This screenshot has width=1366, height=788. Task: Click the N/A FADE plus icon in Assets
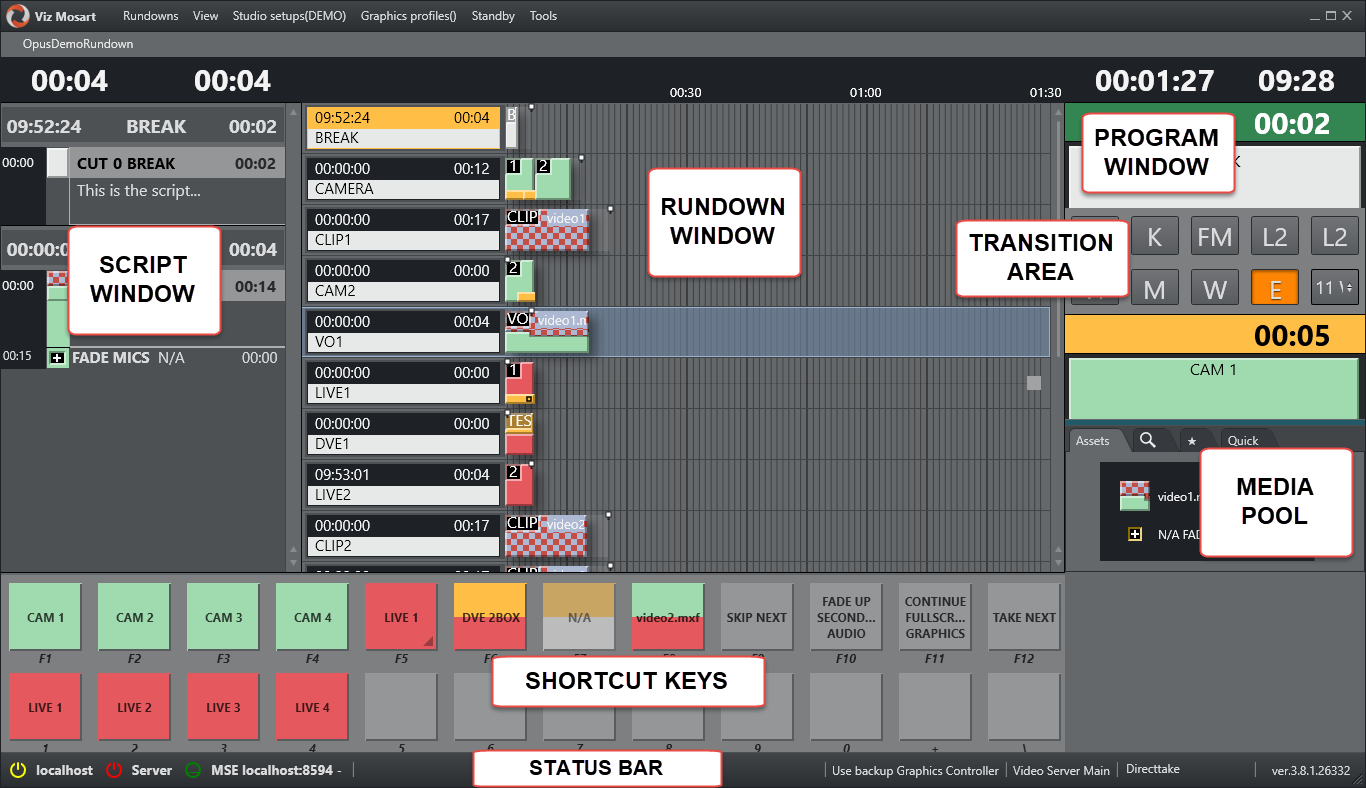(1135, 534)
